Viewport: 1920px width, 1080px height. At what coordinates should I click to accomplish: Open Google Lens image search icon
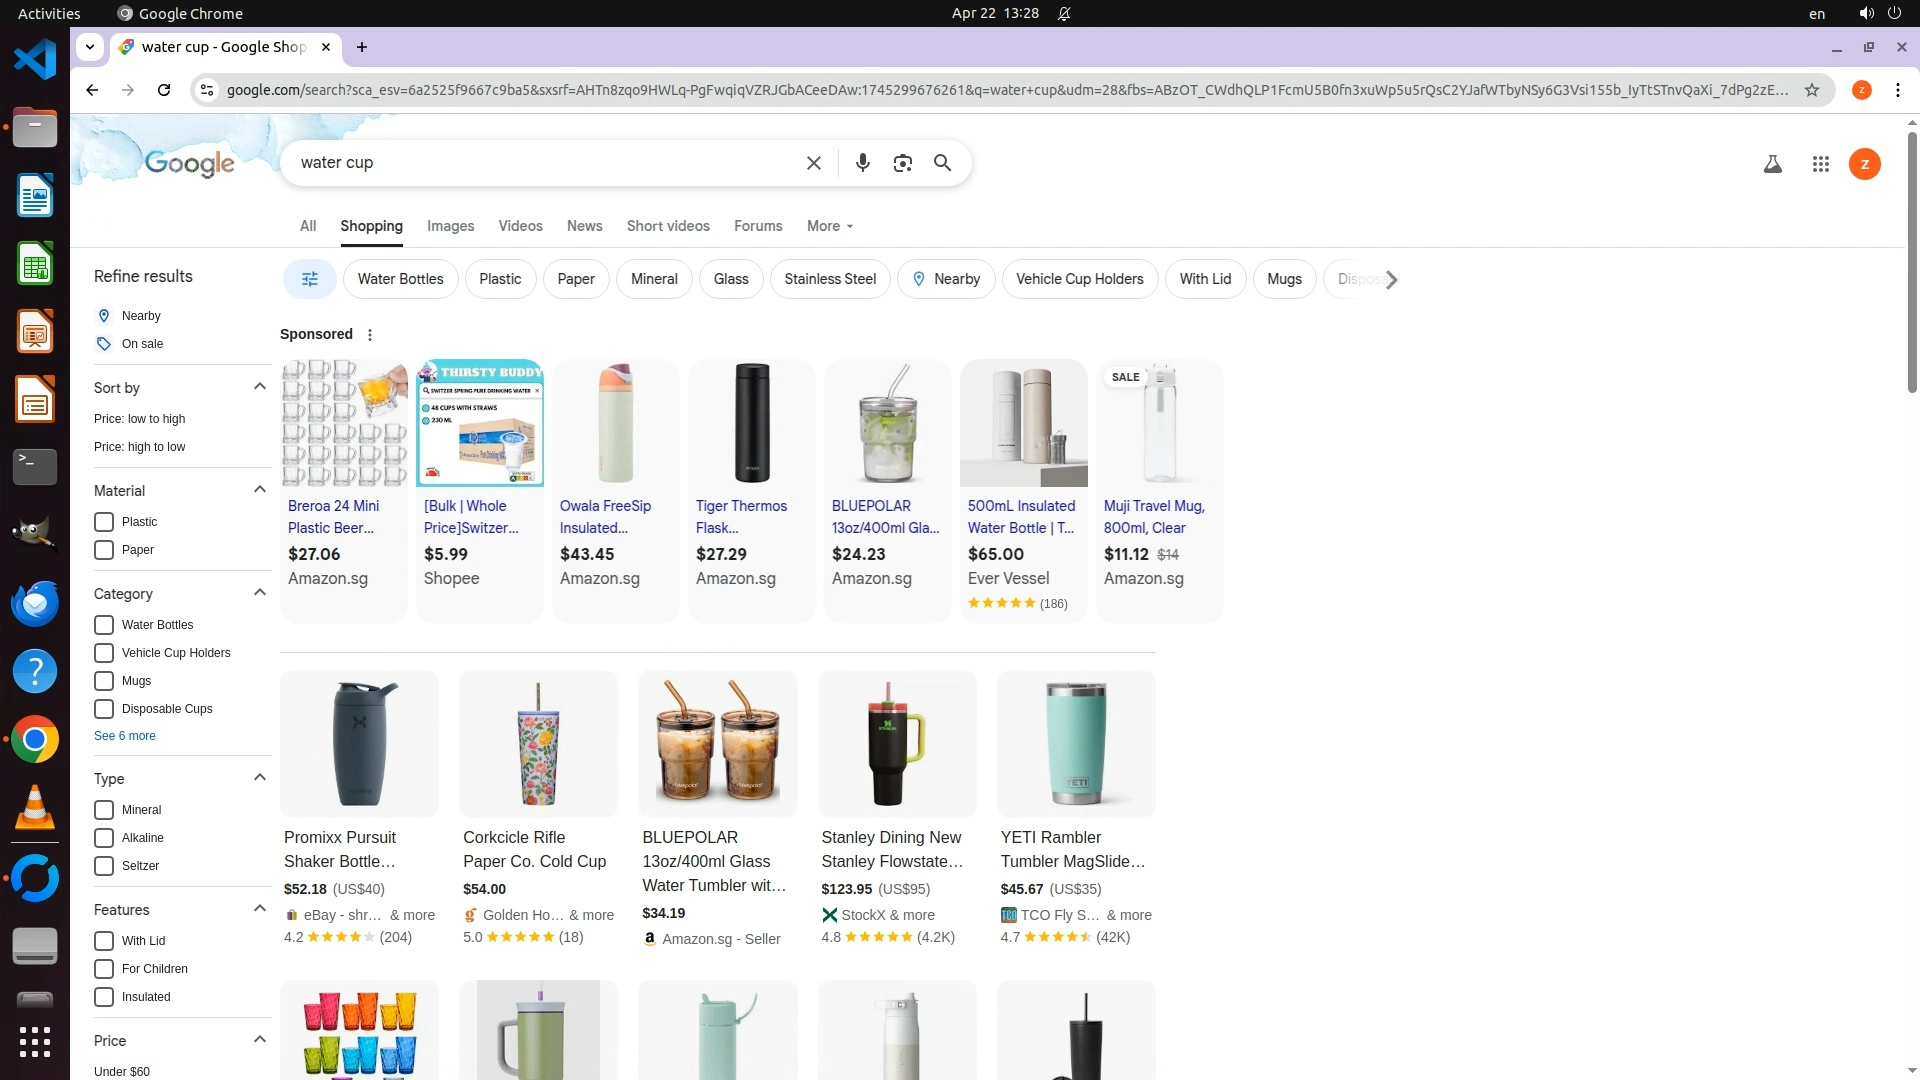coord(902,163)
